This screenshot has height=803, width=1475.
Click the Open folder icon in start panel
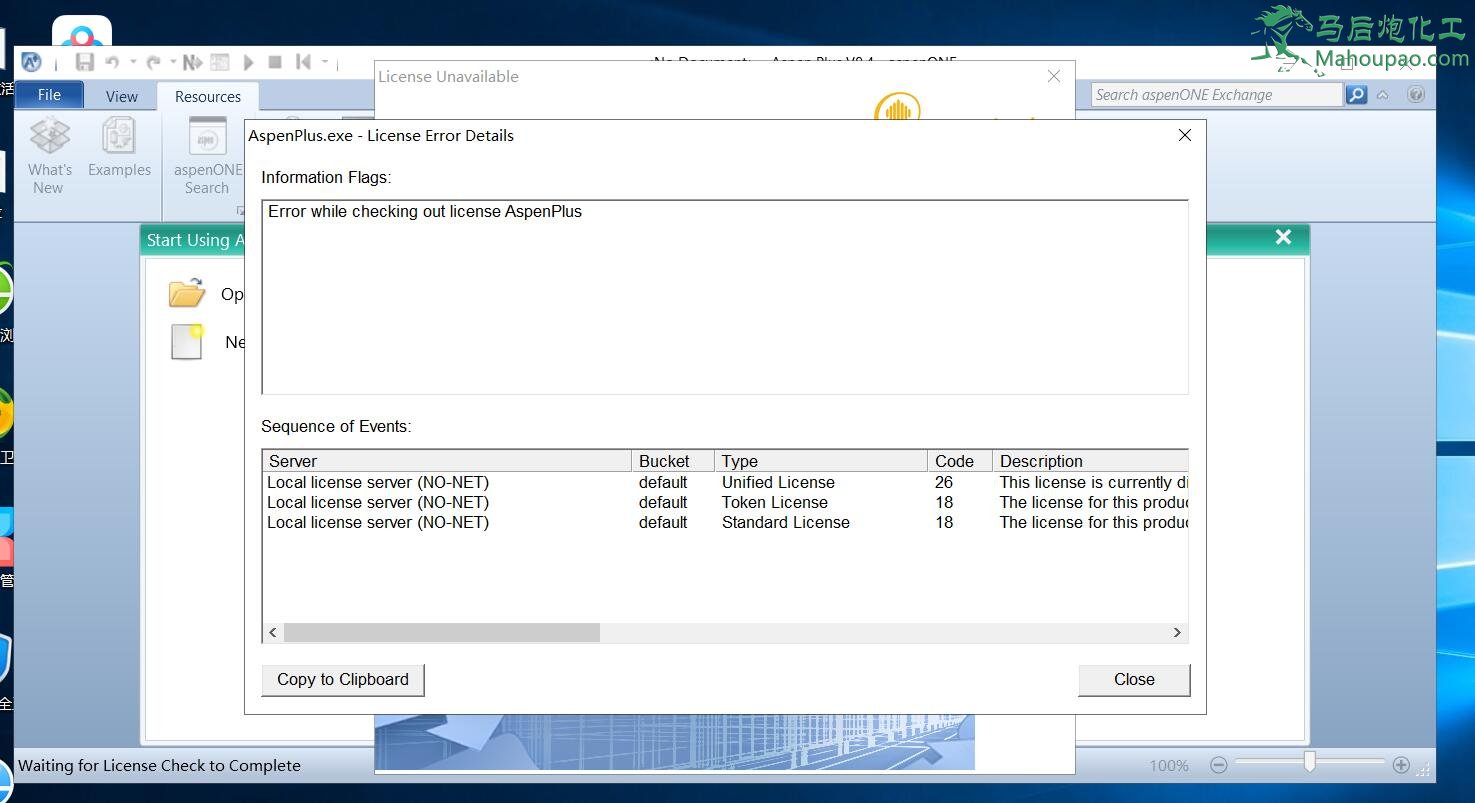pos(187,293)
